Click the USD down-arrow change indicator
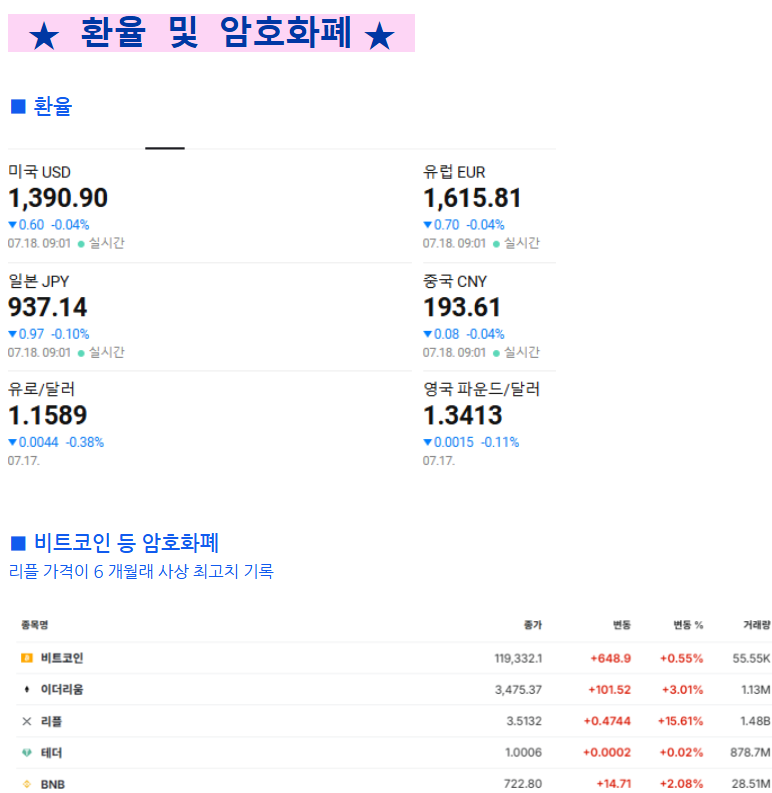Image resolution: width=772 pixels, height=793 pixels. [x=13, y=225]
